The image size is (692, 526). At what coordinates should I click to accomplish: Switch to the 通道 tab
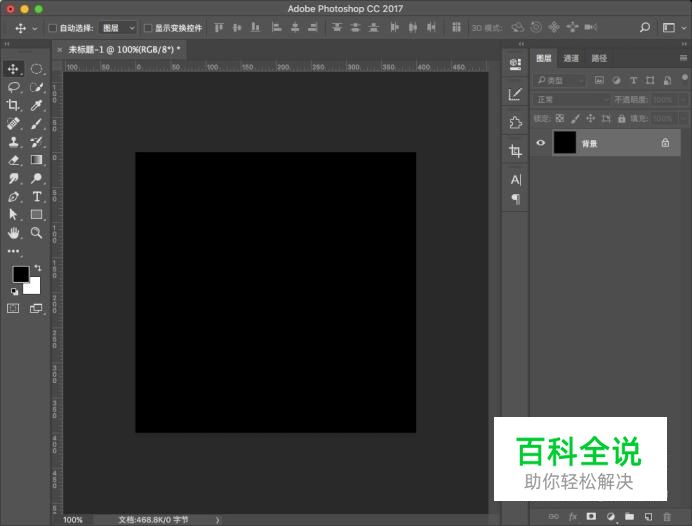pyautogui.click(x=571, y=59)
